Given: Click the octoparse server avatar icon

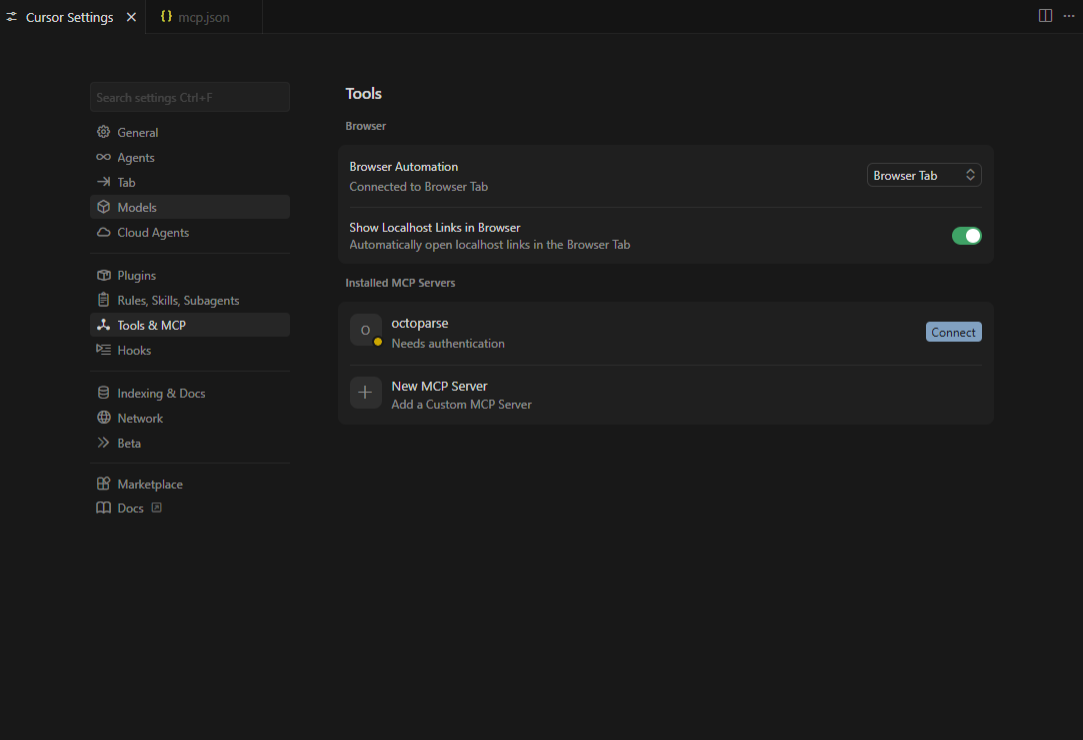Looking at the screenshot, I should point(365,330).
